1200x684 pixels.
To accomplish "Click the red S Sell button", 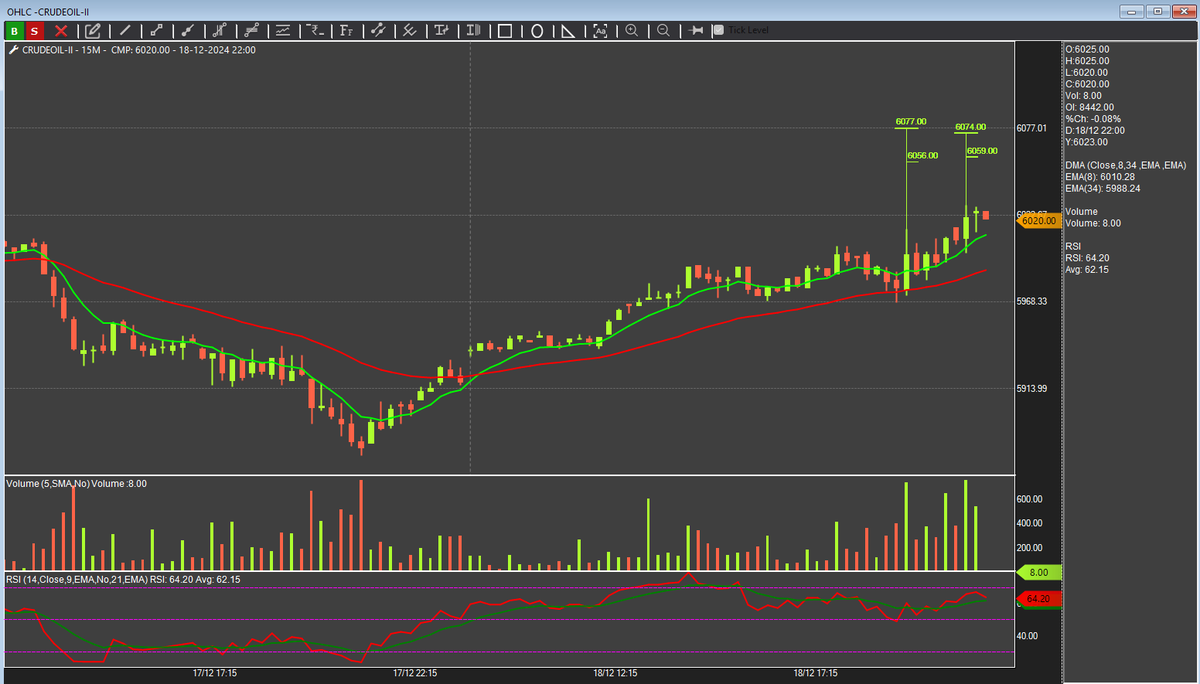I will click(33, 31).
